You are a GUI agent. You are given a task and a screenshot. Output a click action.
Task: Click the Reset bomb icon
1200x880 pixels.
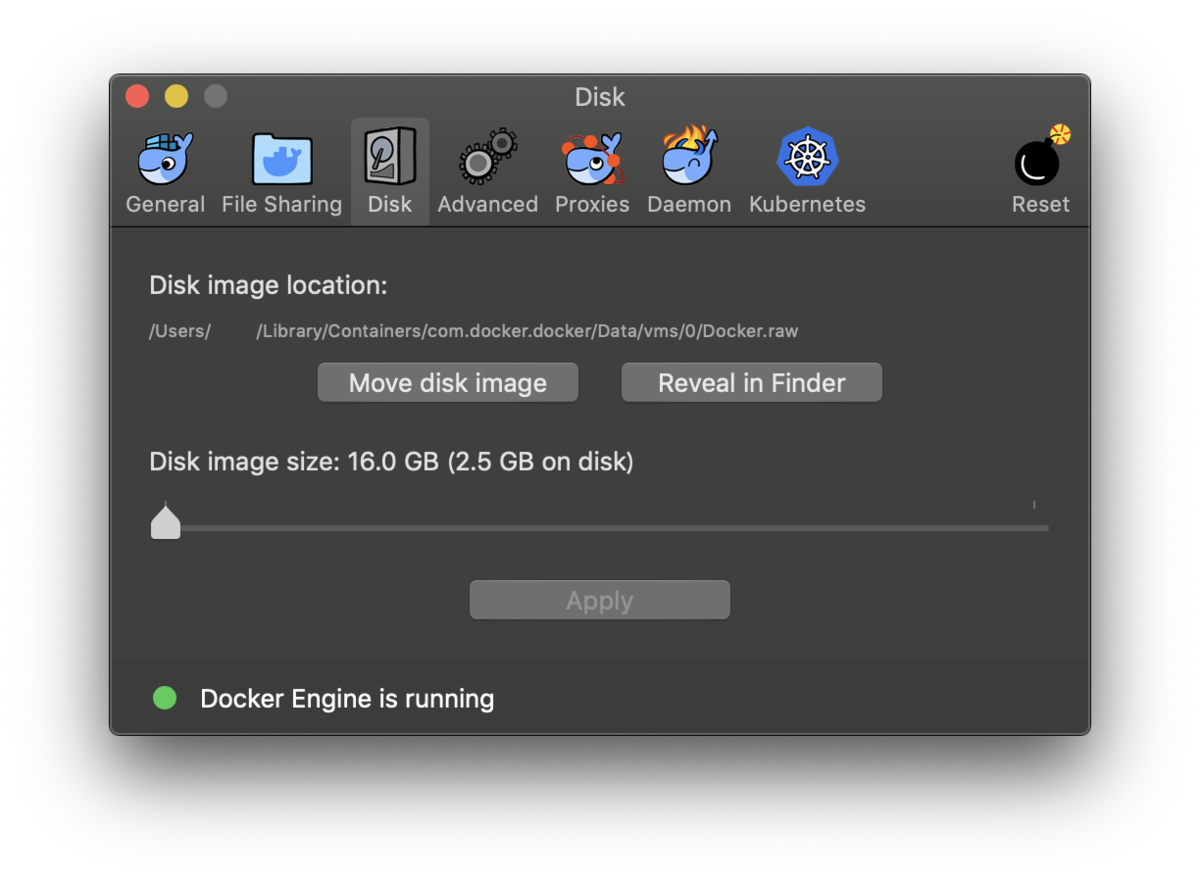[1041, 156]
